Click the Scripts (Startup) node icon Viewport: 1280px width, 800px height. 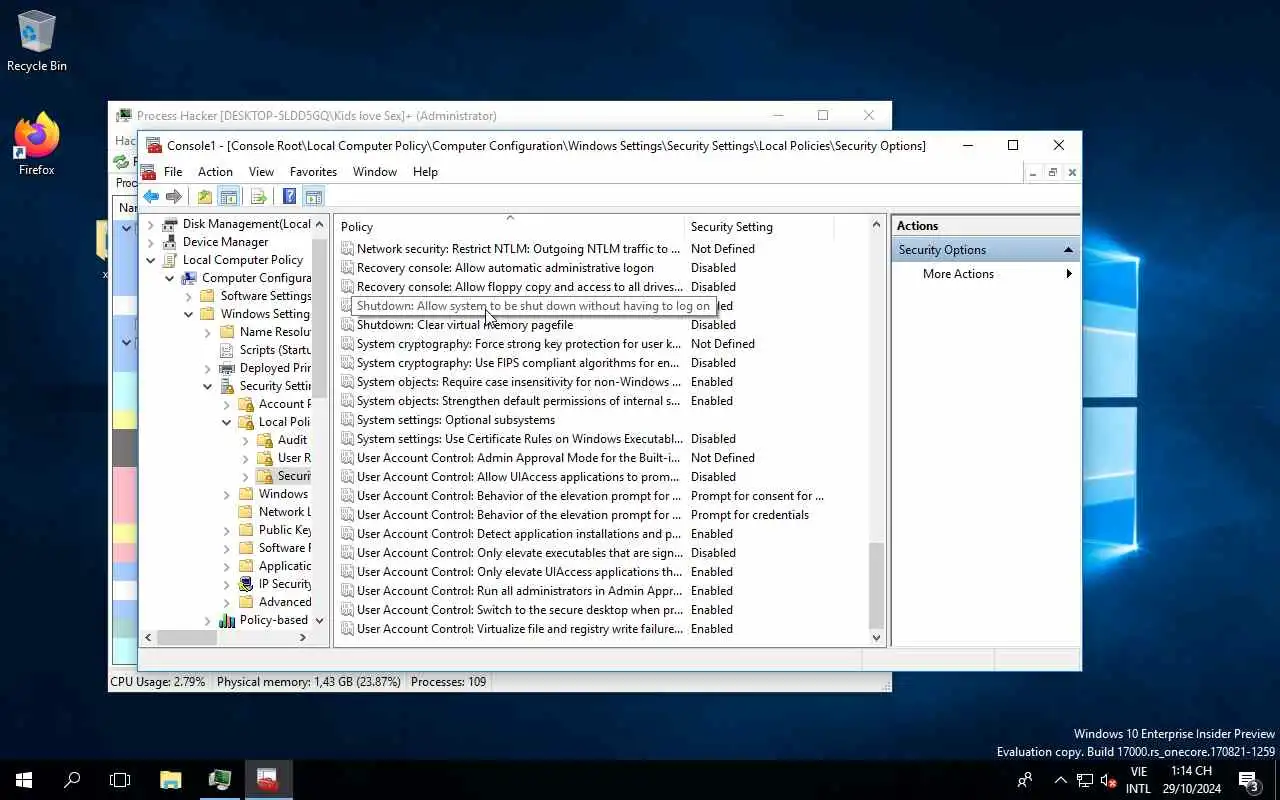click(227, 350)
